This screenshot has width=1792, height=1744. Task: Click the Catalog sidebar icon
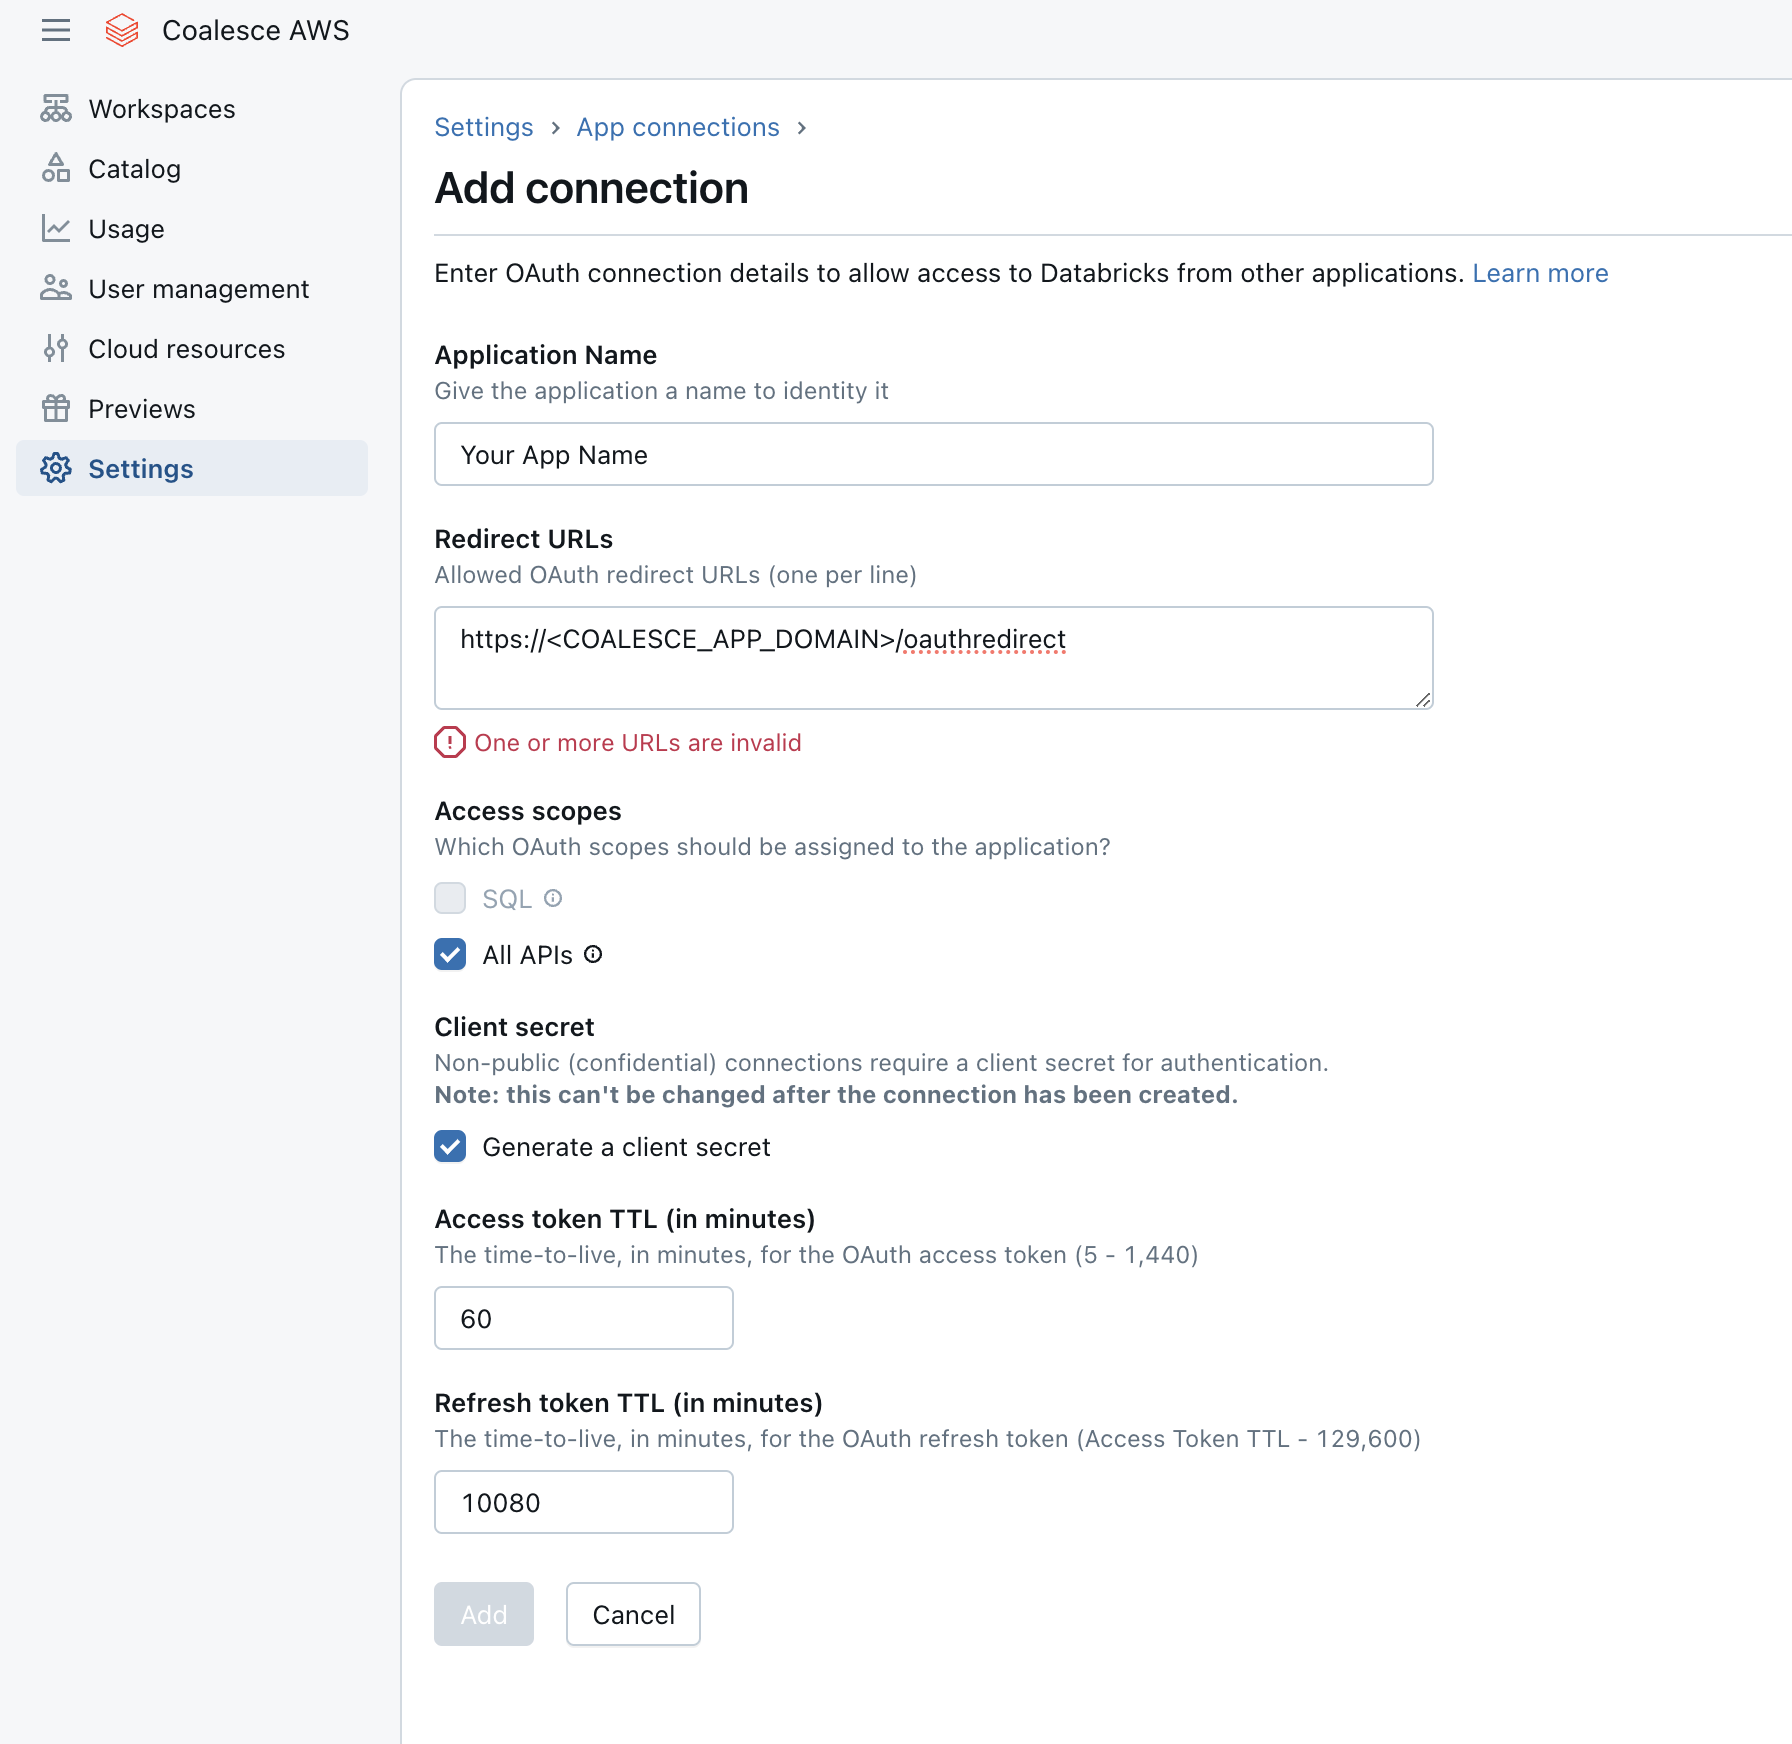pos(56,168)
